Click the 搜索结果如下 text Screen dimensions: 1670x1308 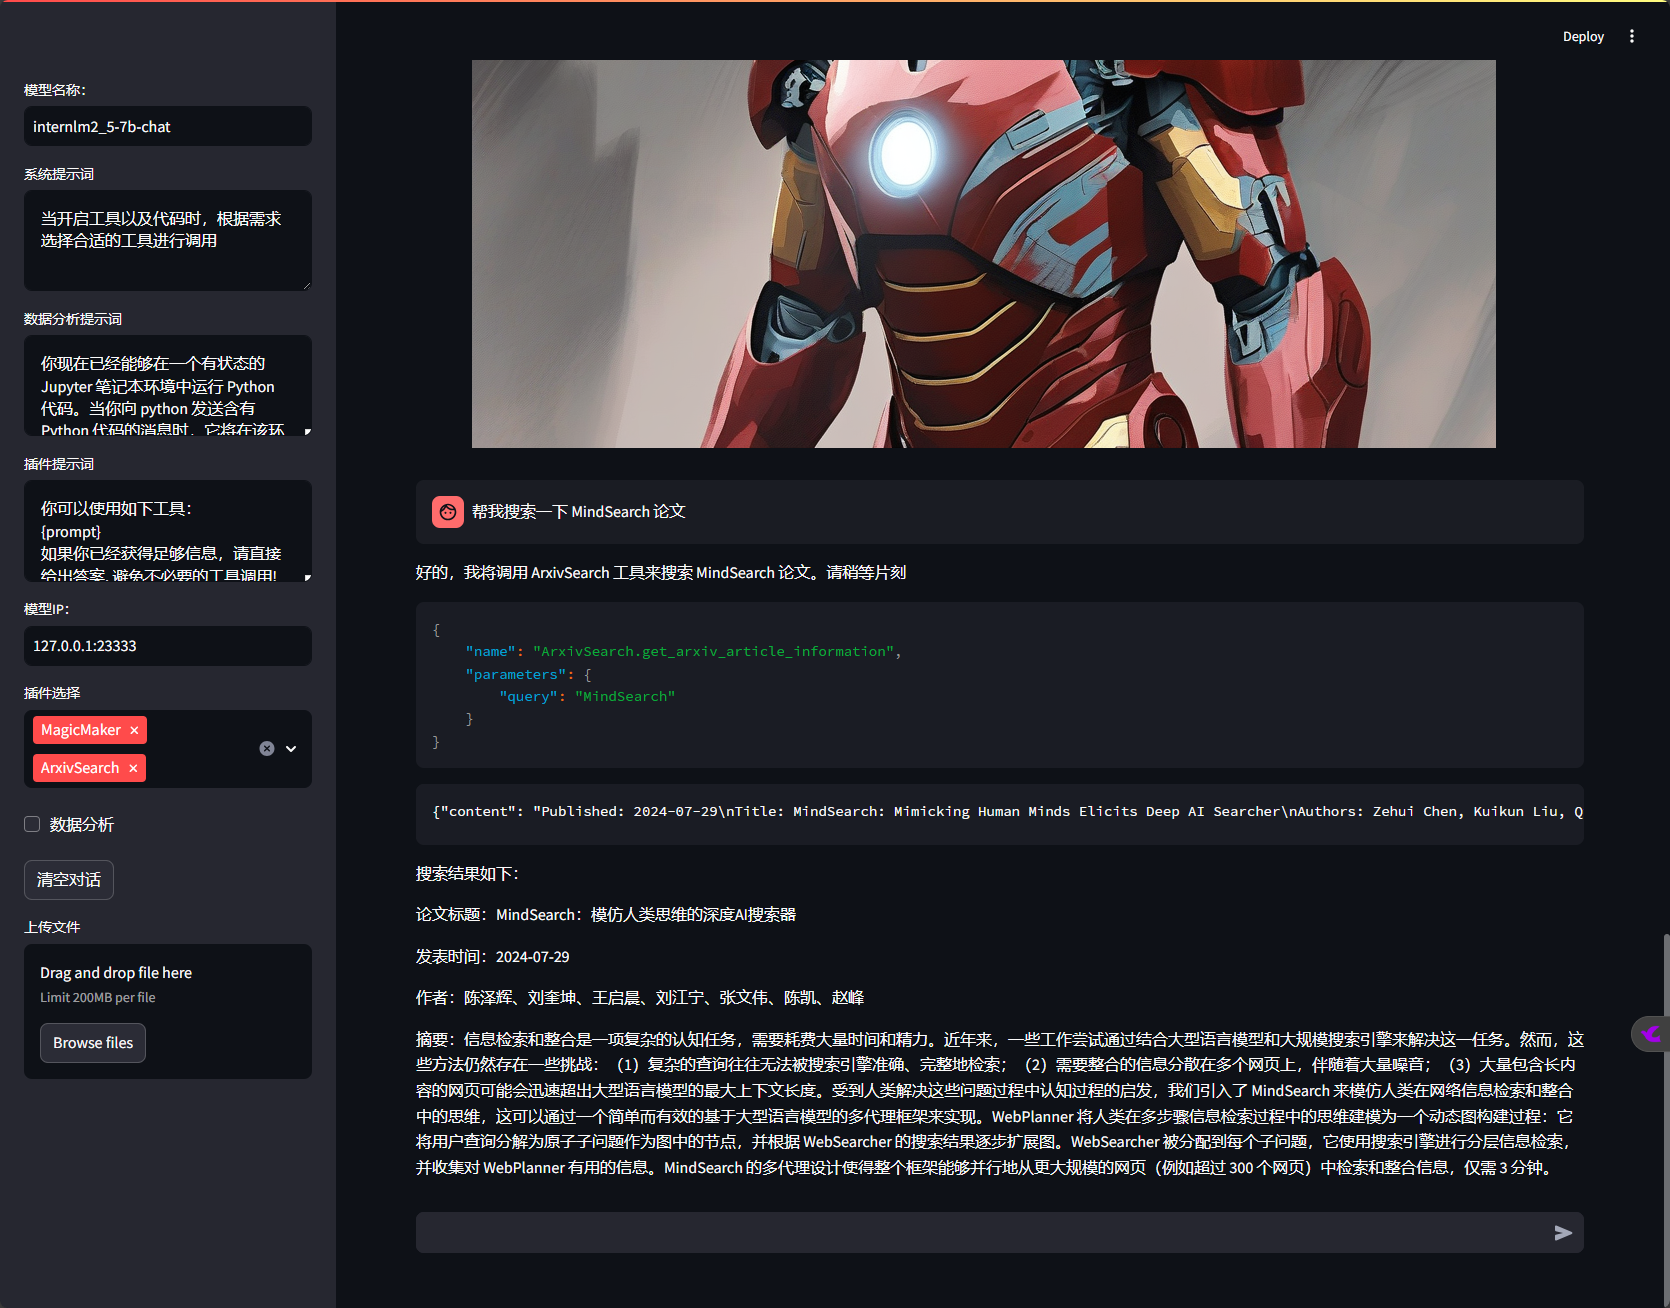point(468,874)
